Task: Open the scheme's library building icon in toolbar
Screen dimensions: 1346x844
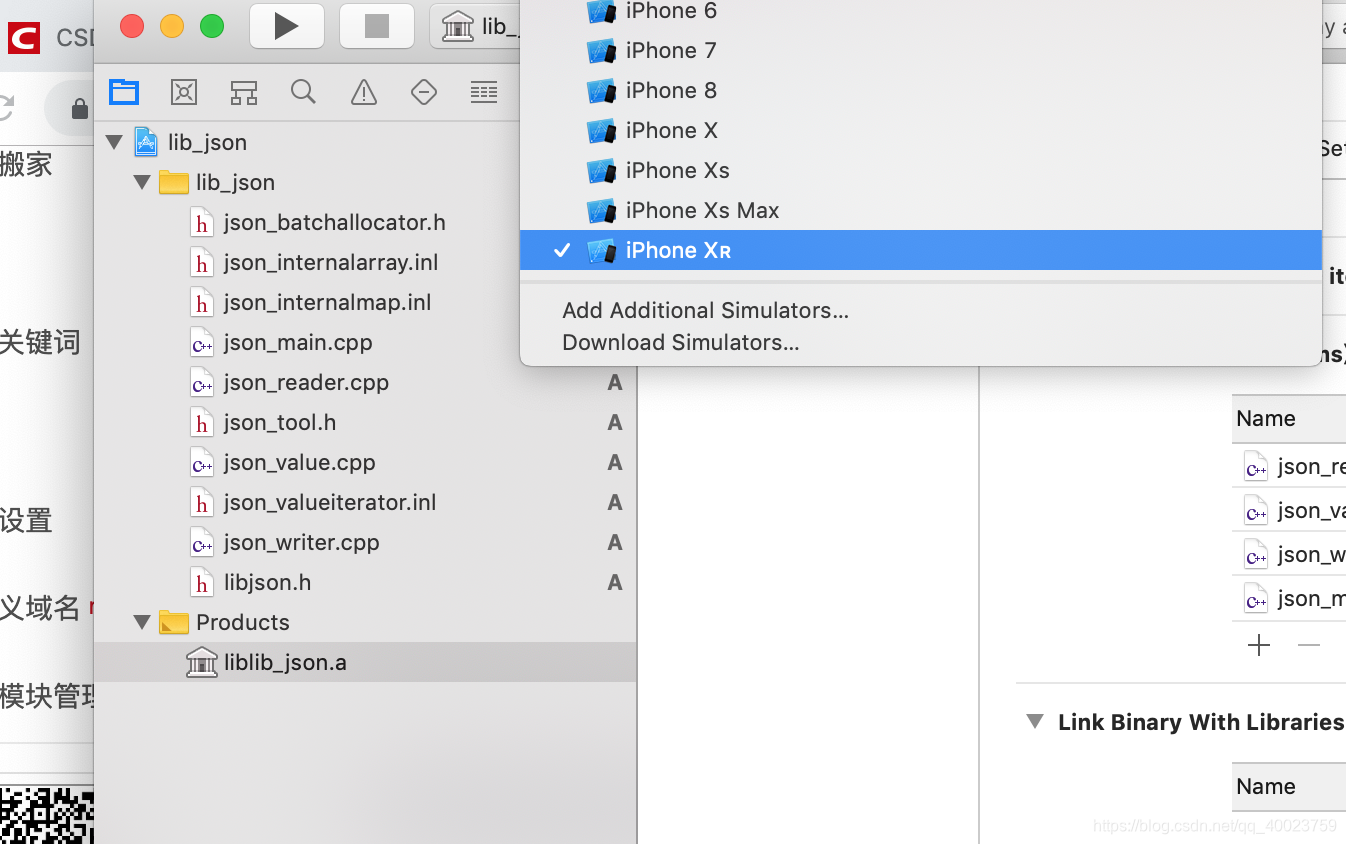Action: point(457,26)
